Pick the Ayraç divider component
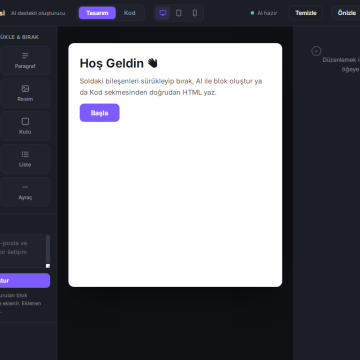360x360 pixels. click(25, 192)
